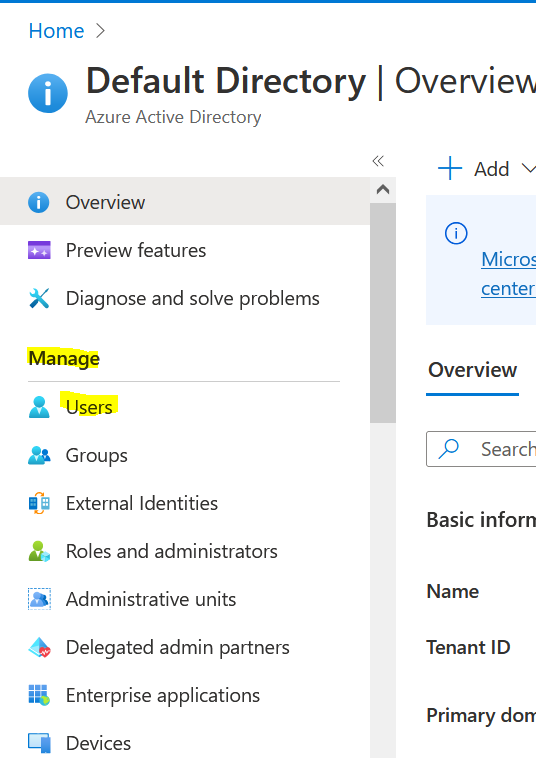Click the Delegated admin partners icon
536x758 pixels.
pyautogui.click(x=39, y=647)
